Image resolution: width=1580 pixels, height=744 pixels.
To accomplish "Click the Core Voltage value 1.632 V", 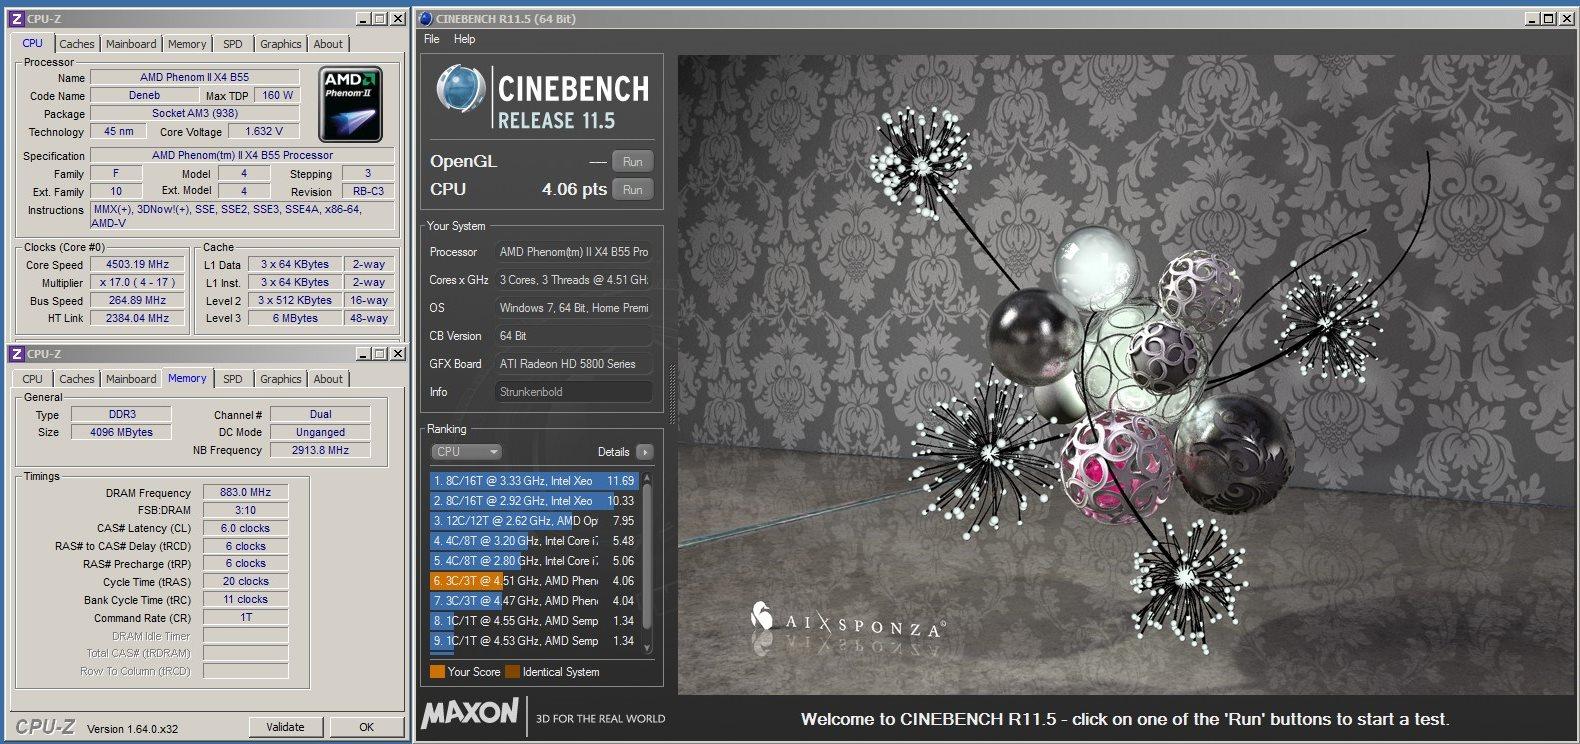I will (x=264, y=131).
